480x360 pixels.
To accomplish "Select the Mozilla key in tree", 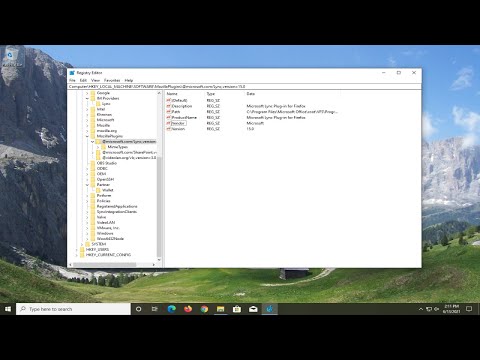I will (x=103, y=125).
